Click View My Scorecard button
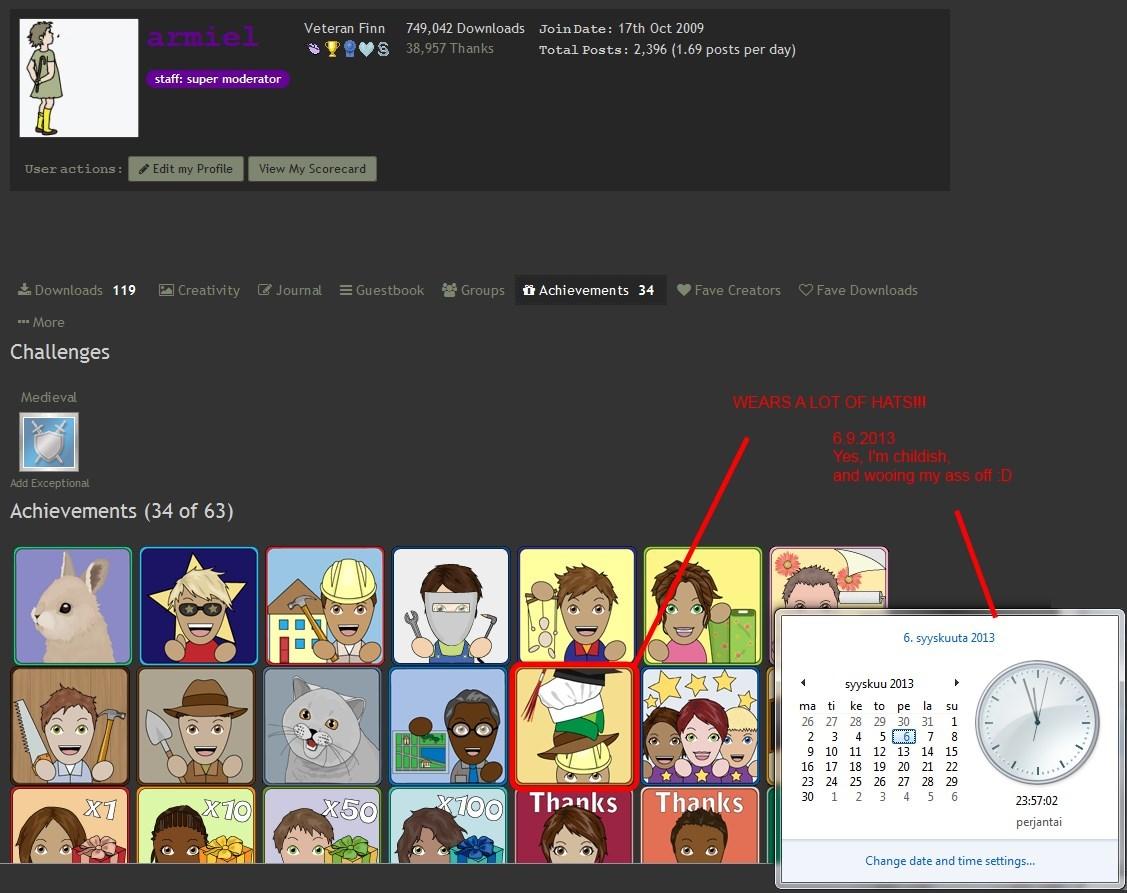The height and width of the screenshot is (893, 1127). point(313,169)
